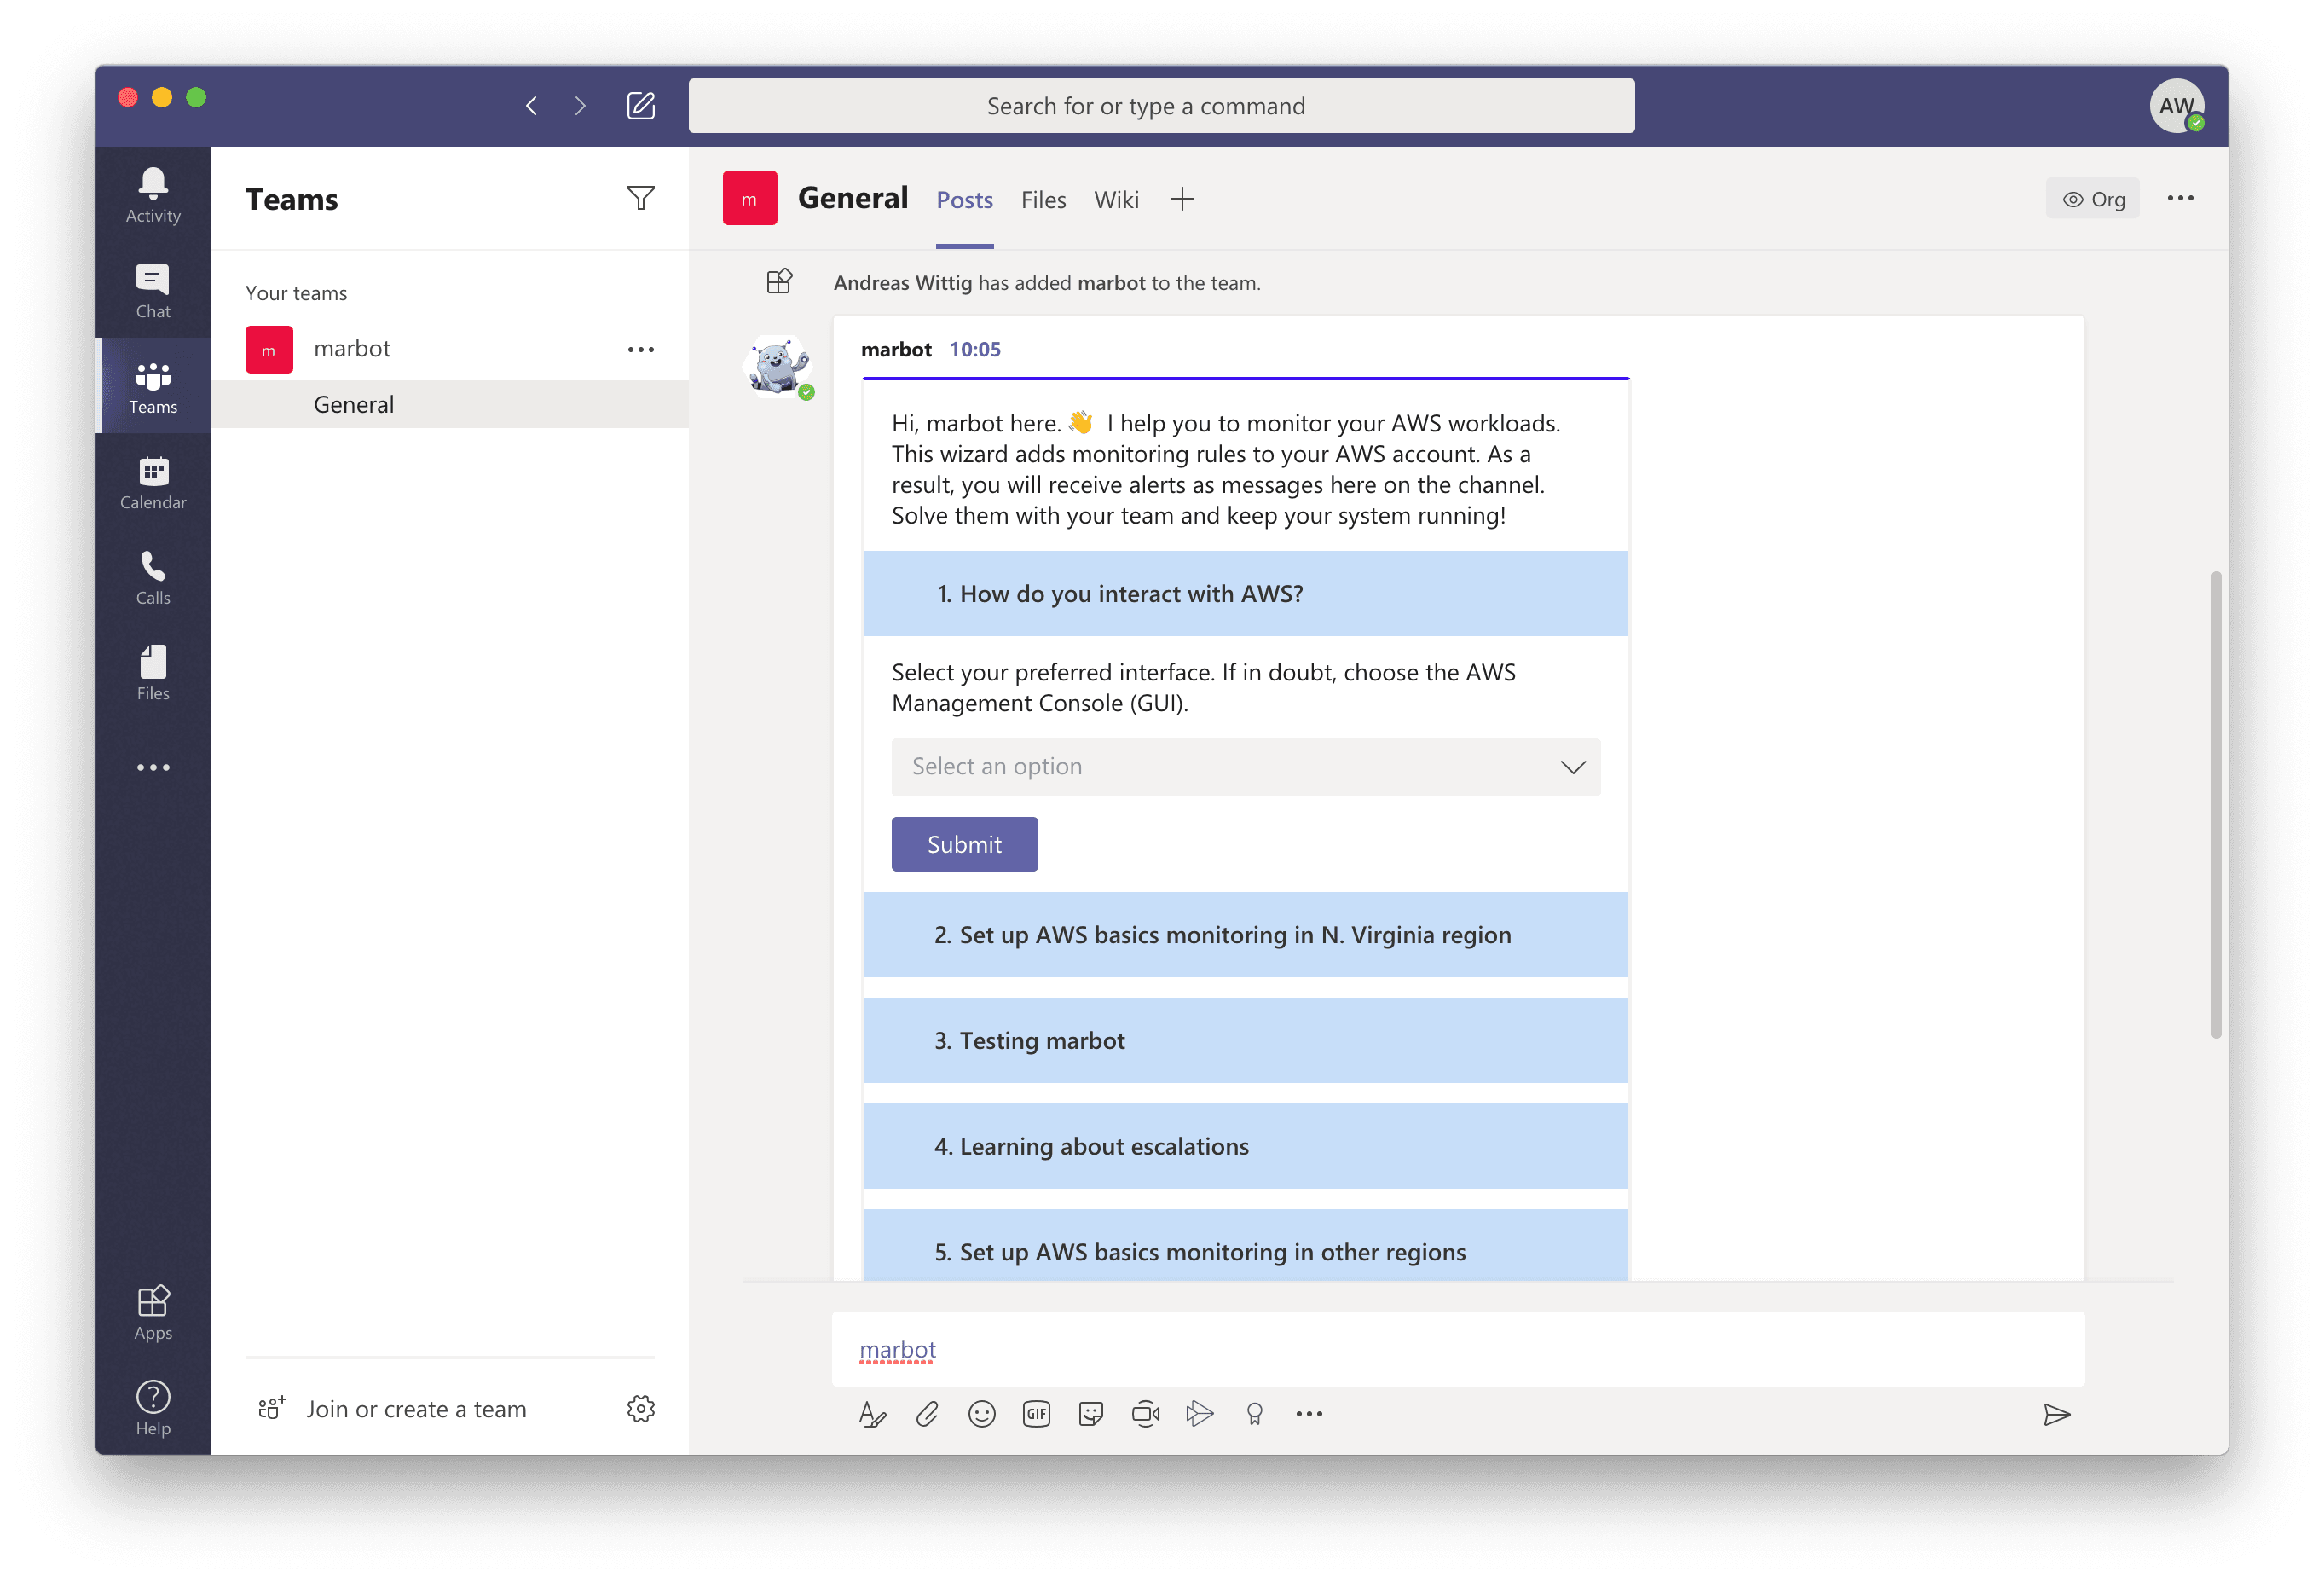Viewport: 2324px width, 1581px height.
Task: Open the emoji picker in compose toolbar
Action: pos(981,1413)
